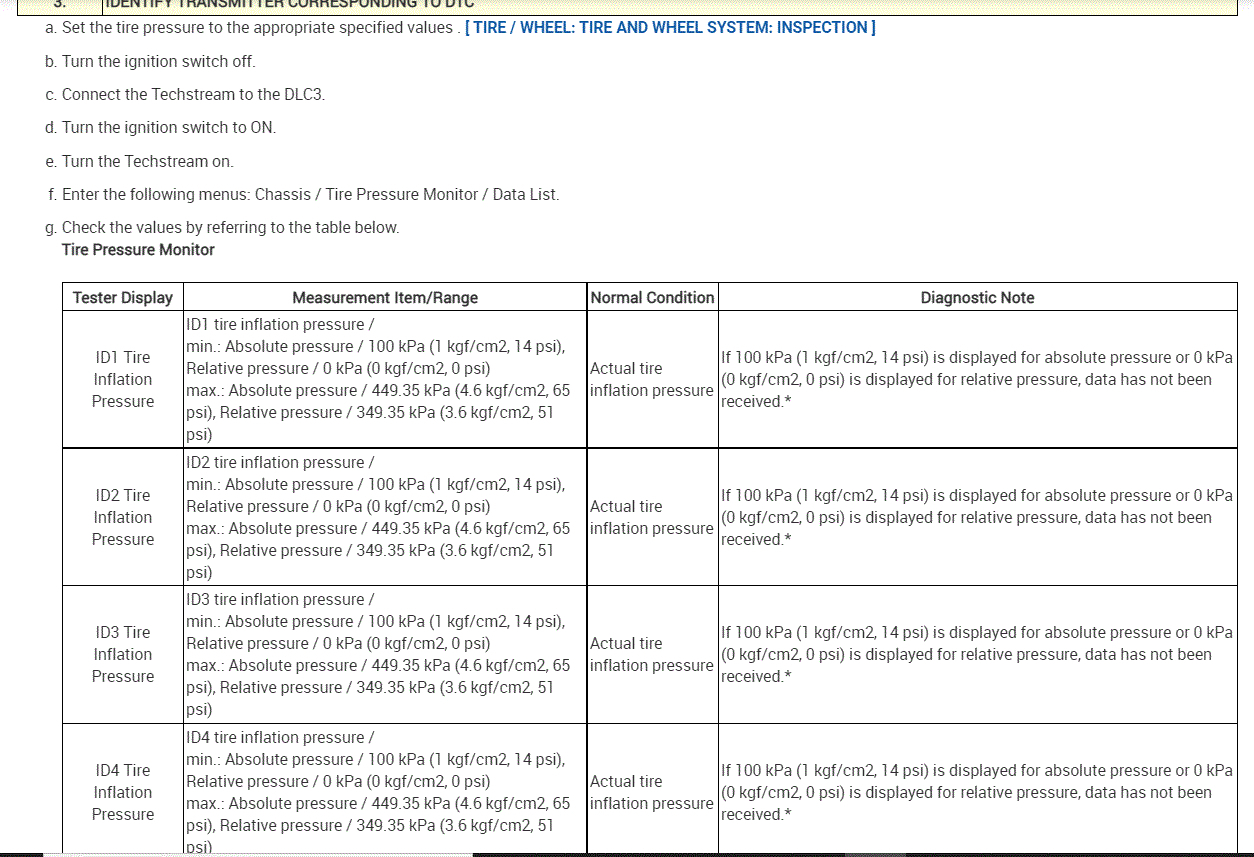Click the 'Measurement Item/Range' column header
The height and width of the screenshot is (857, 1254).
click(385, 297)
